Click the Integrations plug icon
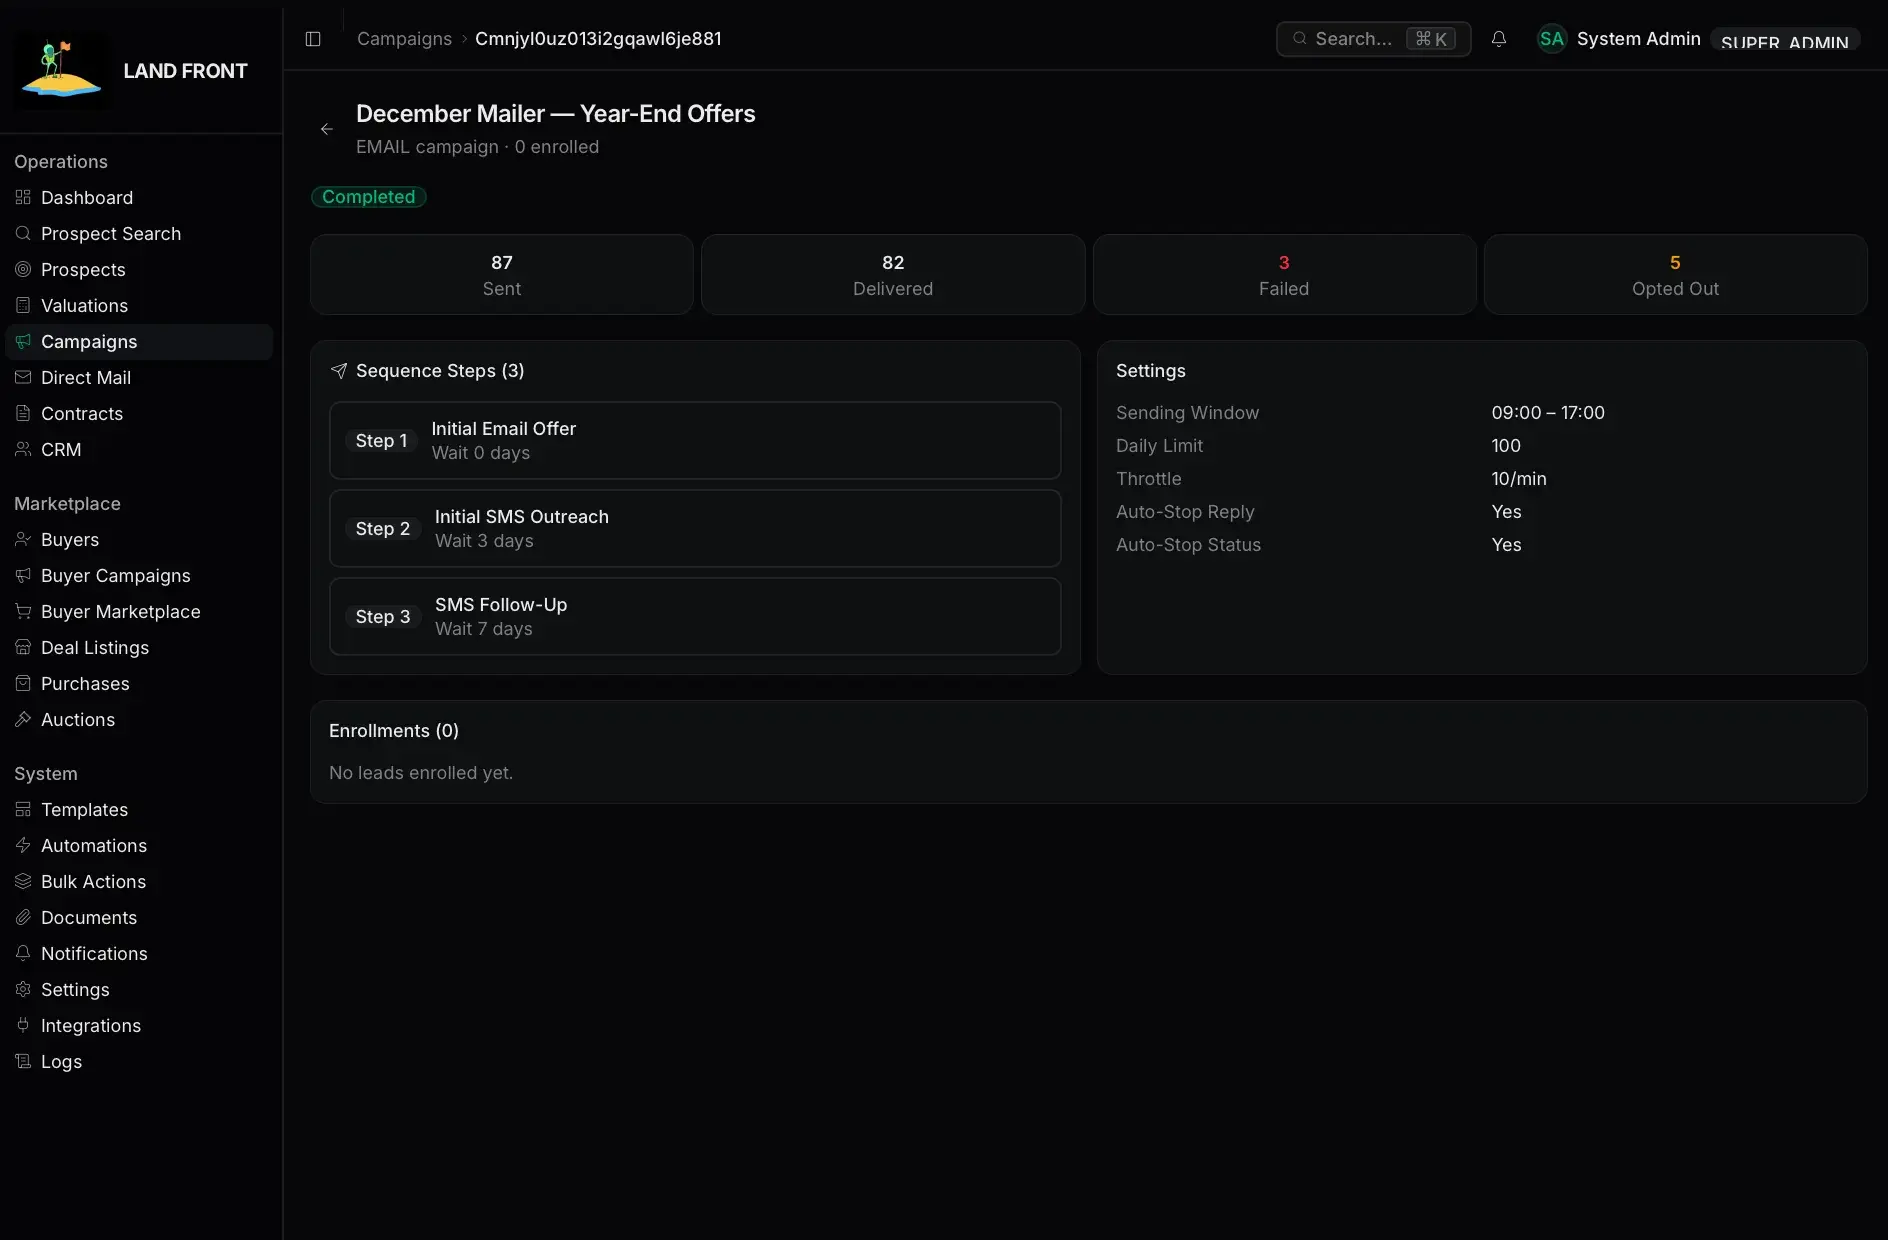The height and width of the screenshot is (1240, 1888). [x=23, y=1025]
